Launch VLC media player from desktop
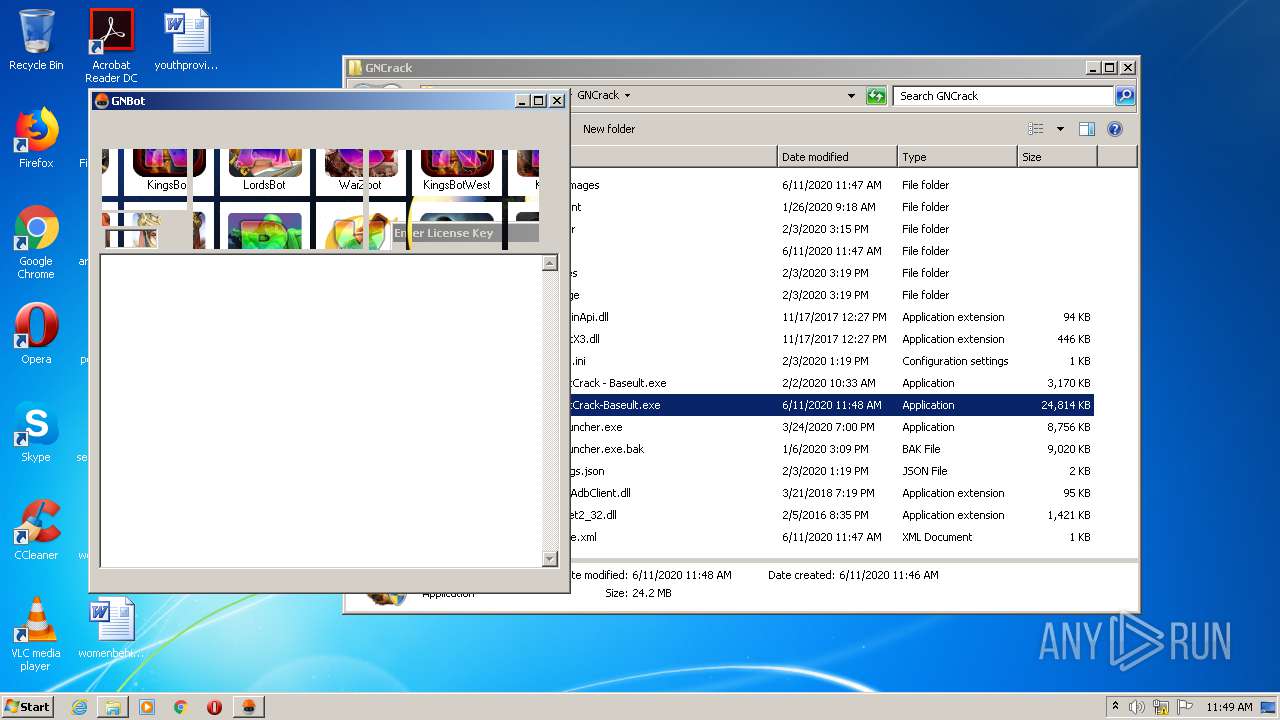Viewport: 1280px width, 720px height. 36,634
